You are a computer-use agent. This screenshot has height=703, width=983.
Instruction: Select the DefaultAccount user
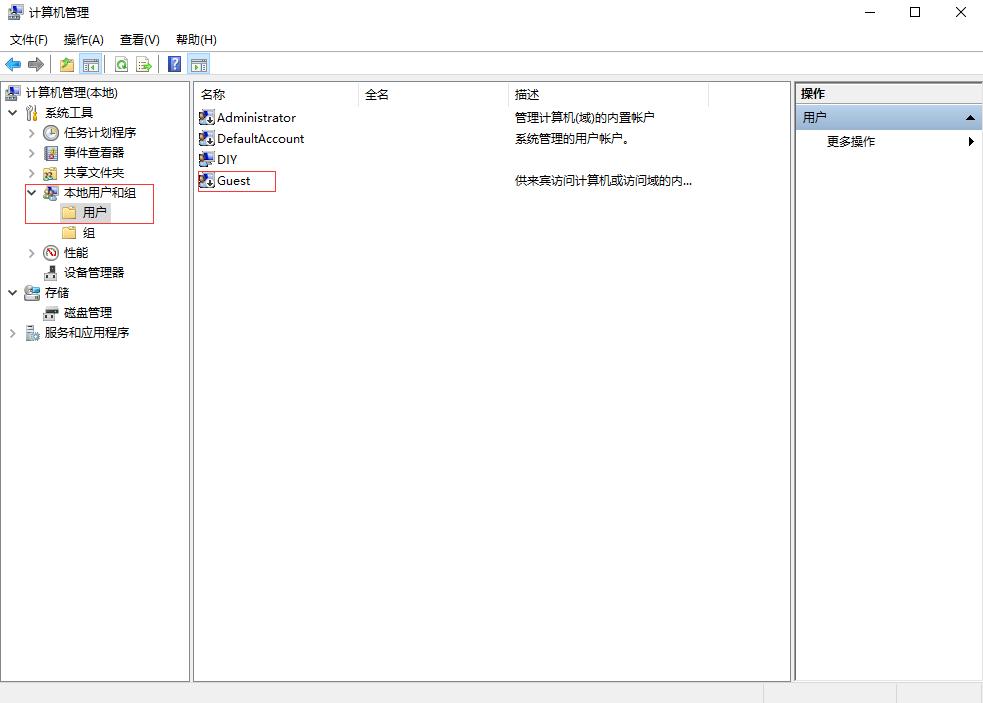click(258, 138)
